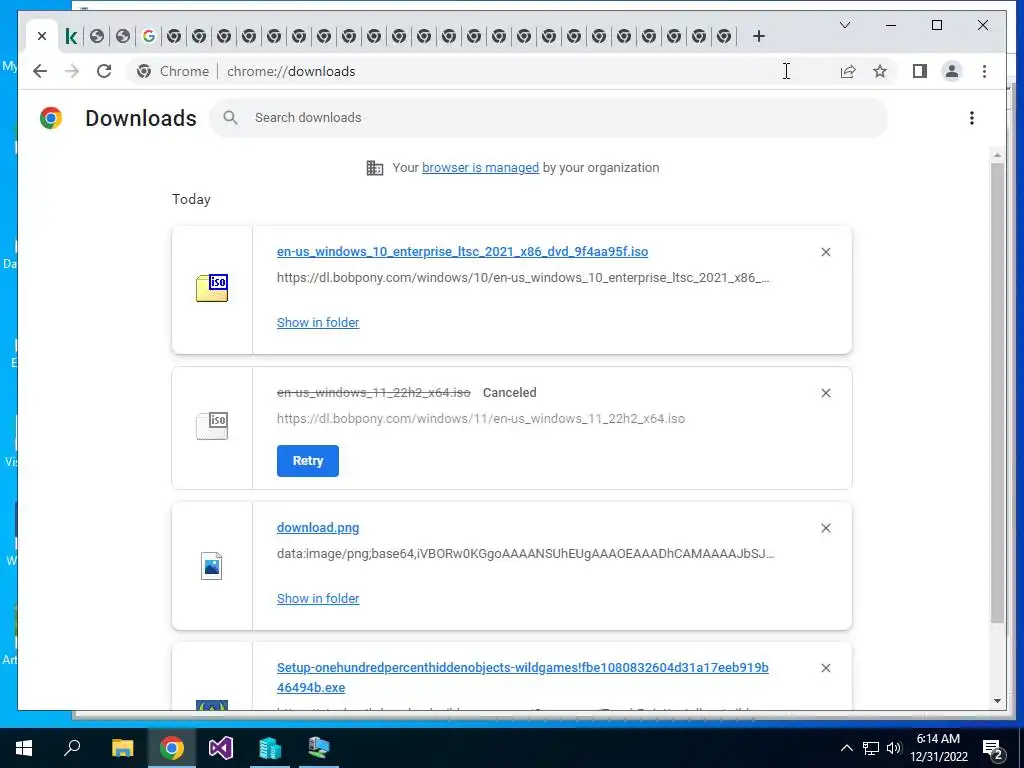Remove download.png from the list
This screenshot has width=1024, height=768.
(x=825, y=528)
